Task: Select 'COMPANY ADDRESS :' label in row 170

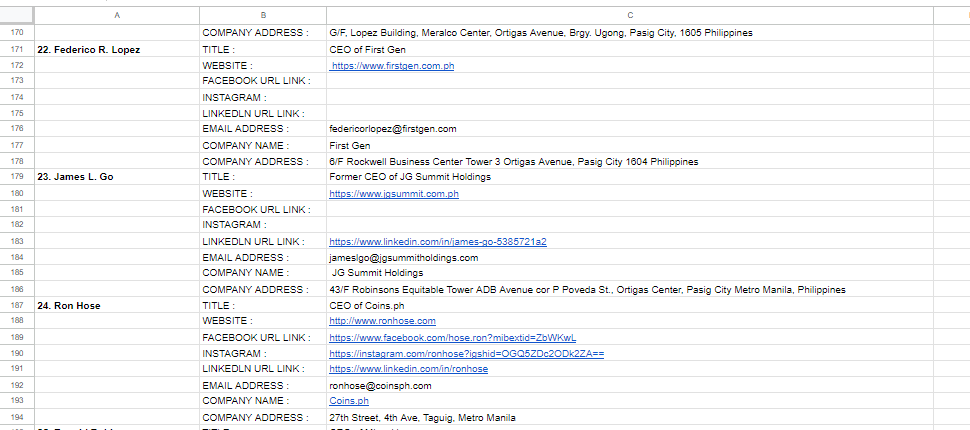Action: coord(263,33)
